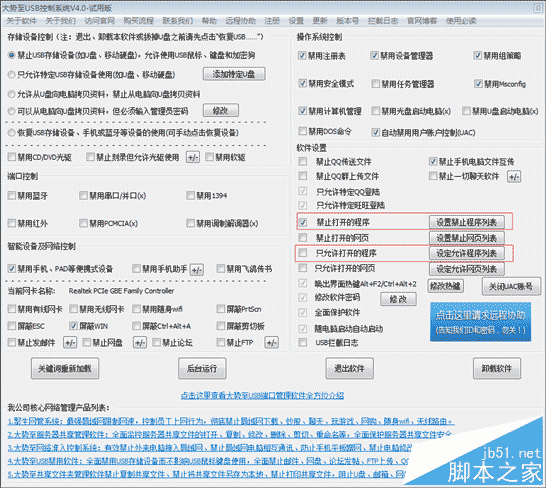Enable 禁止QQ传送文件 checkbox
This screenshot has height=488, width=546.
point(303,161)
